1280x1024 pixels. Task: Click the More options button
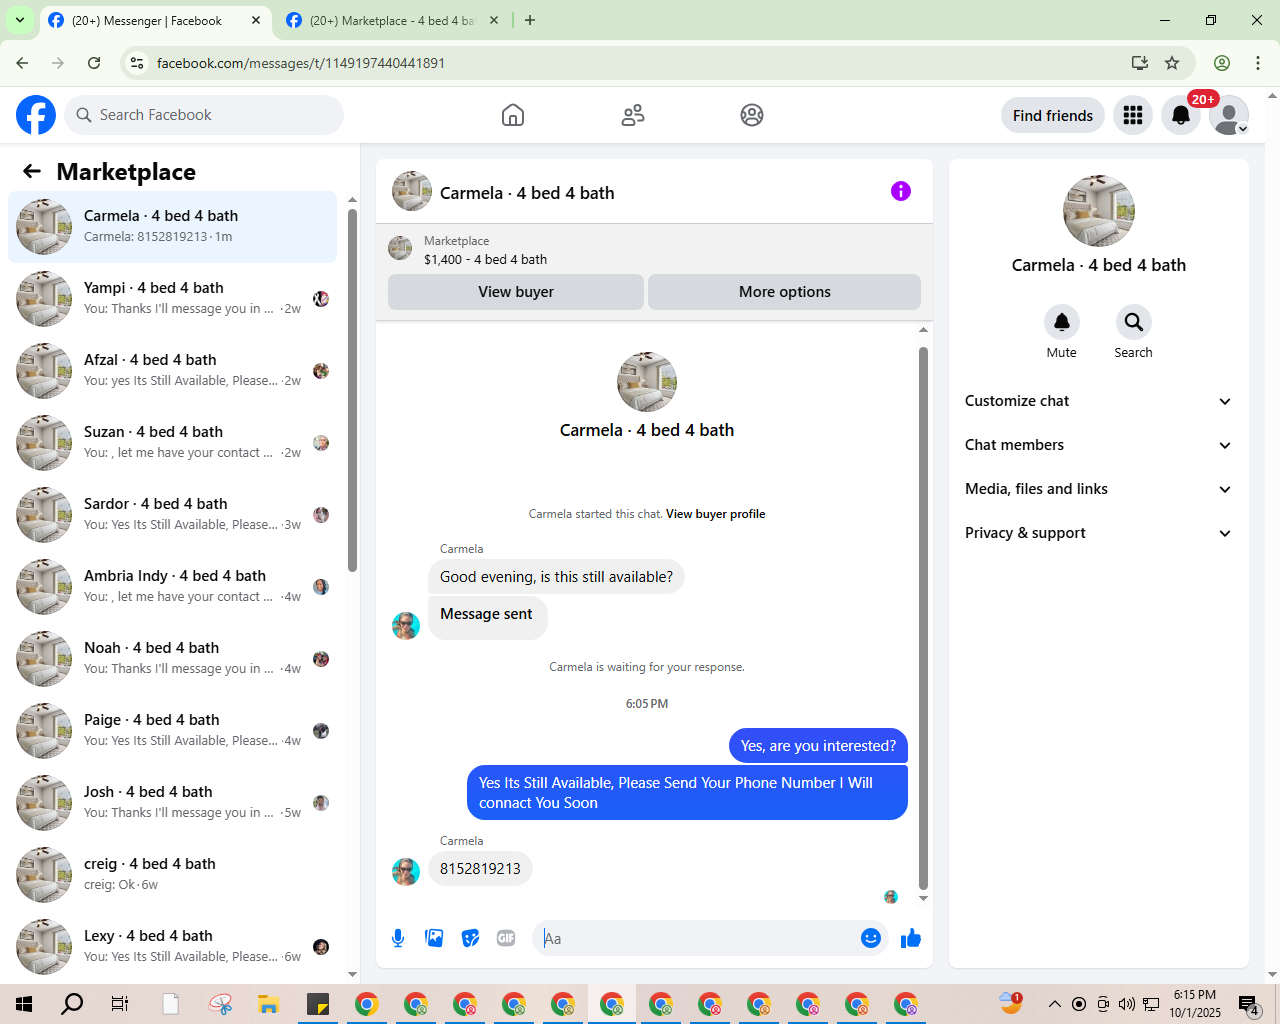[785, 292]
